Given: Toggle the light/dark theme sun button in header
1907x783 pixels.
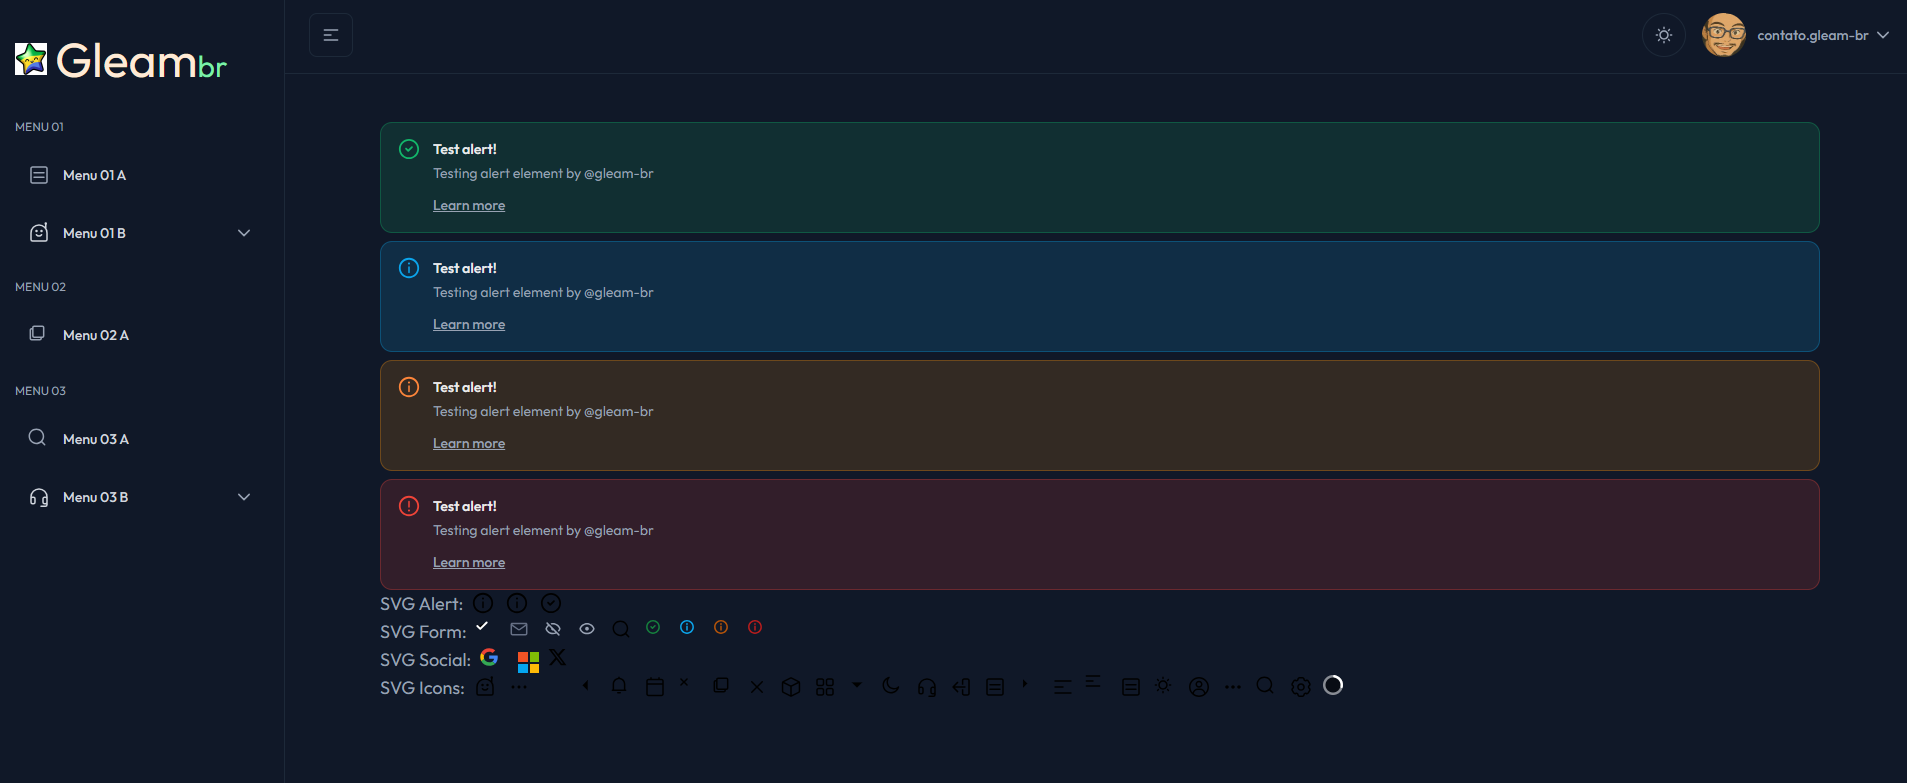Looking at the screenshot, I should click(1664, 35).
